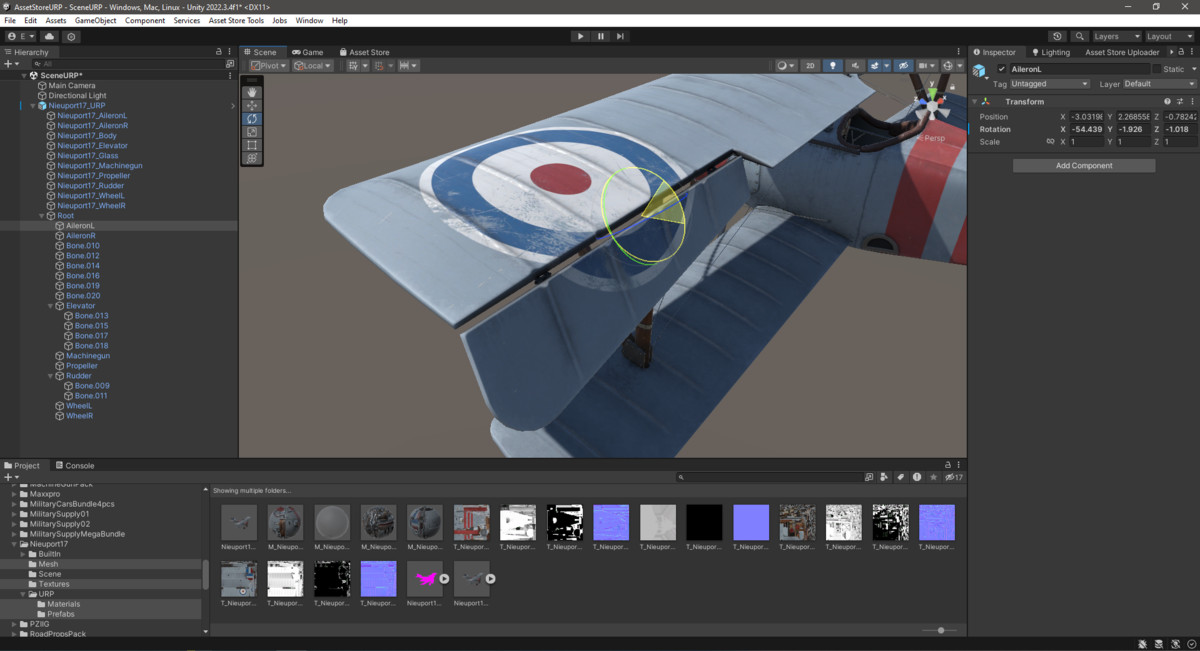Toggle 2D view mode in the Scene toolbar

click(810, 65)
